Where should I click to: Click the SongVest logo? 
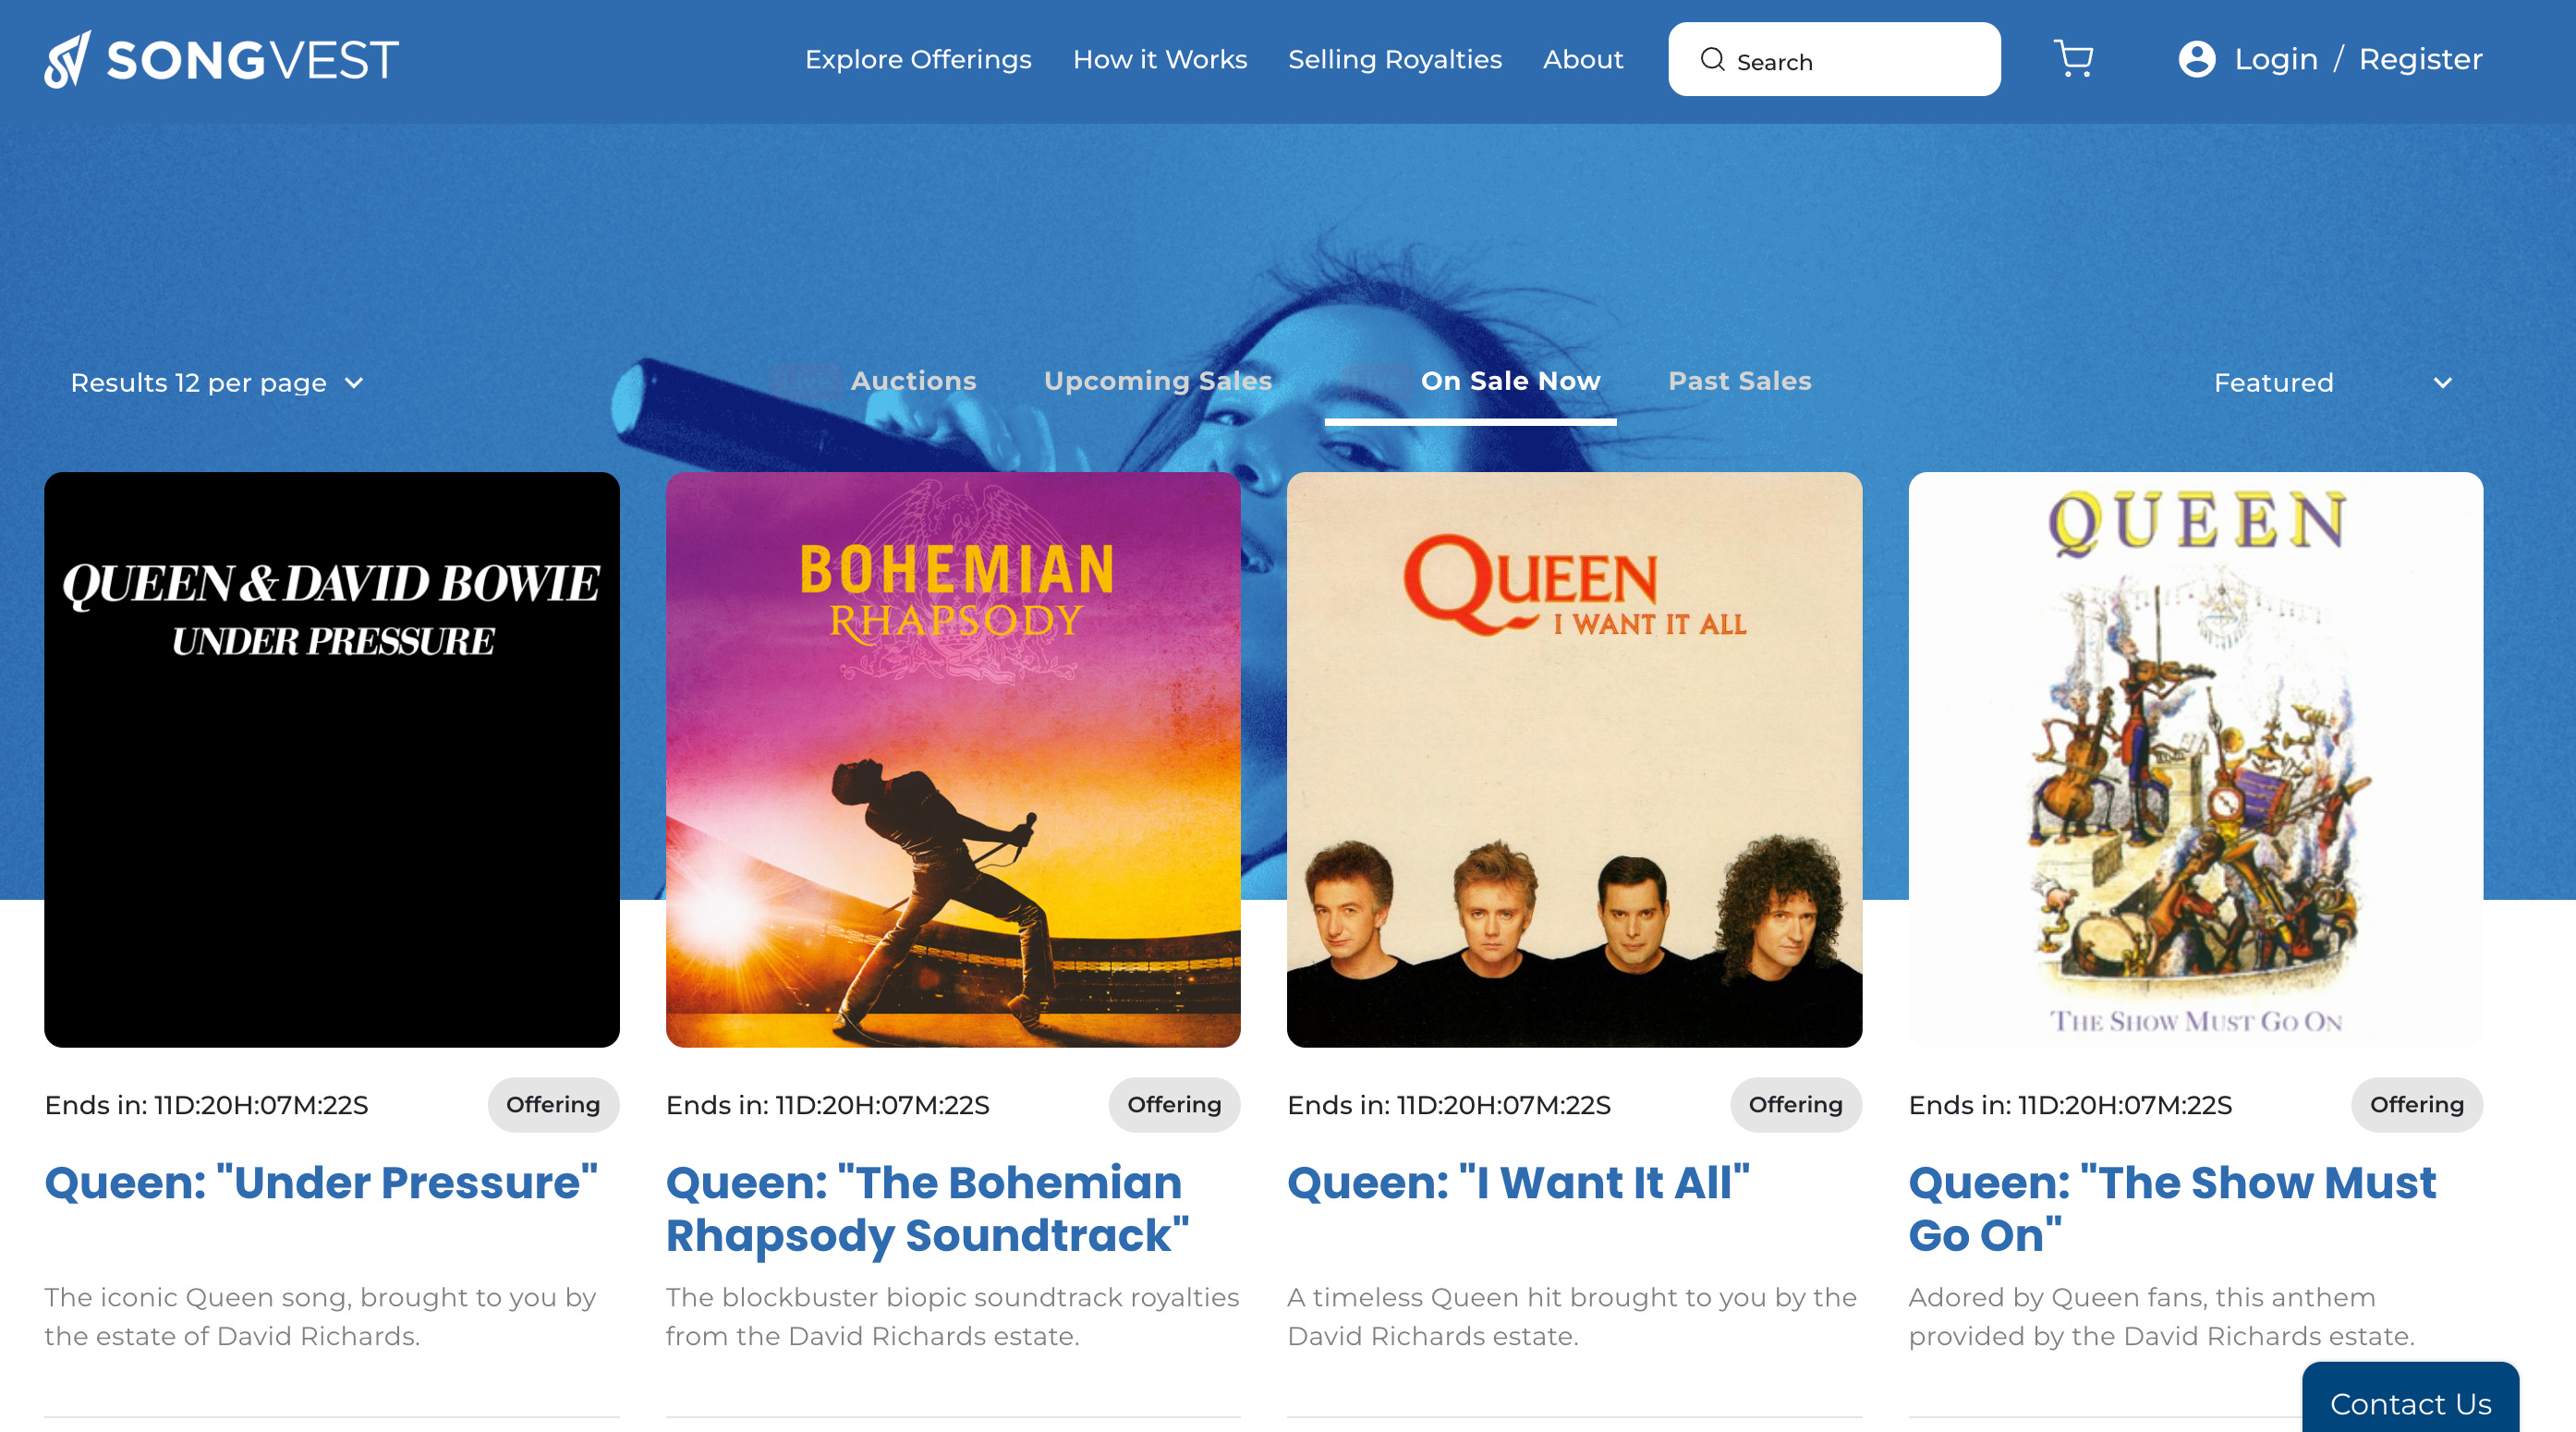pos(222,59)
